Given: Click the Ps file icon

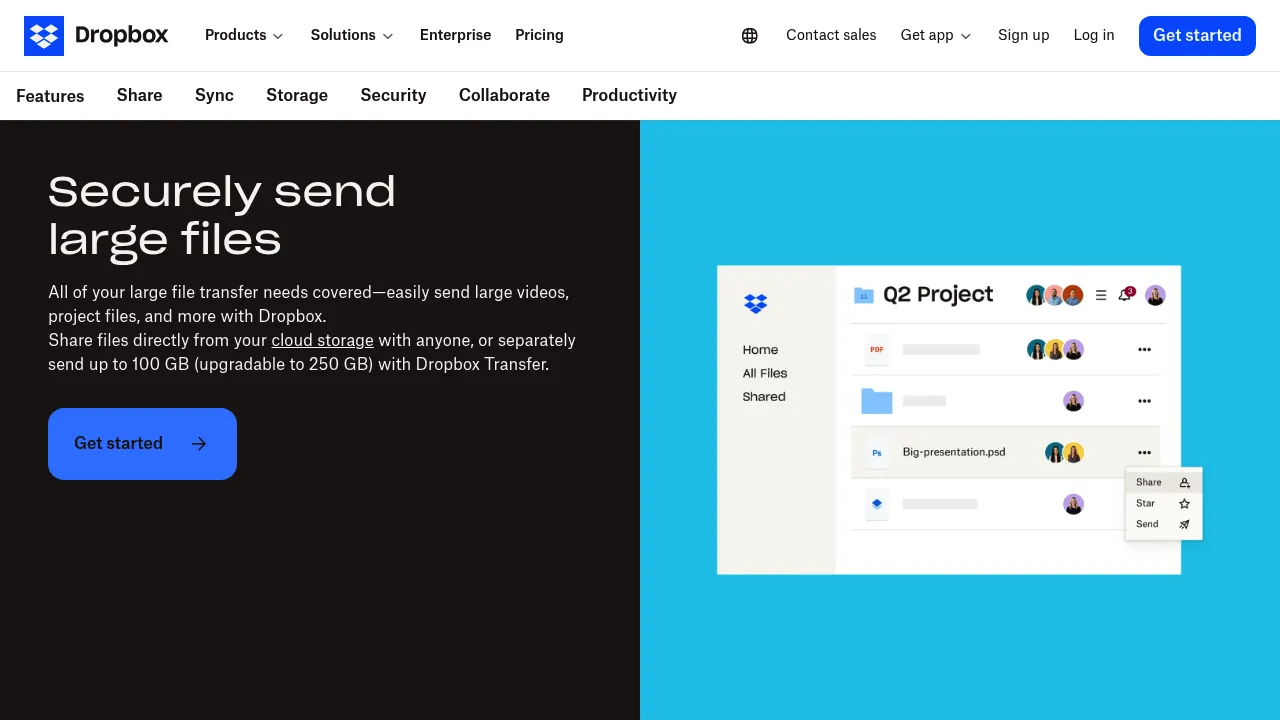Looking at the screenshot, I should click(x=877, y=453).
